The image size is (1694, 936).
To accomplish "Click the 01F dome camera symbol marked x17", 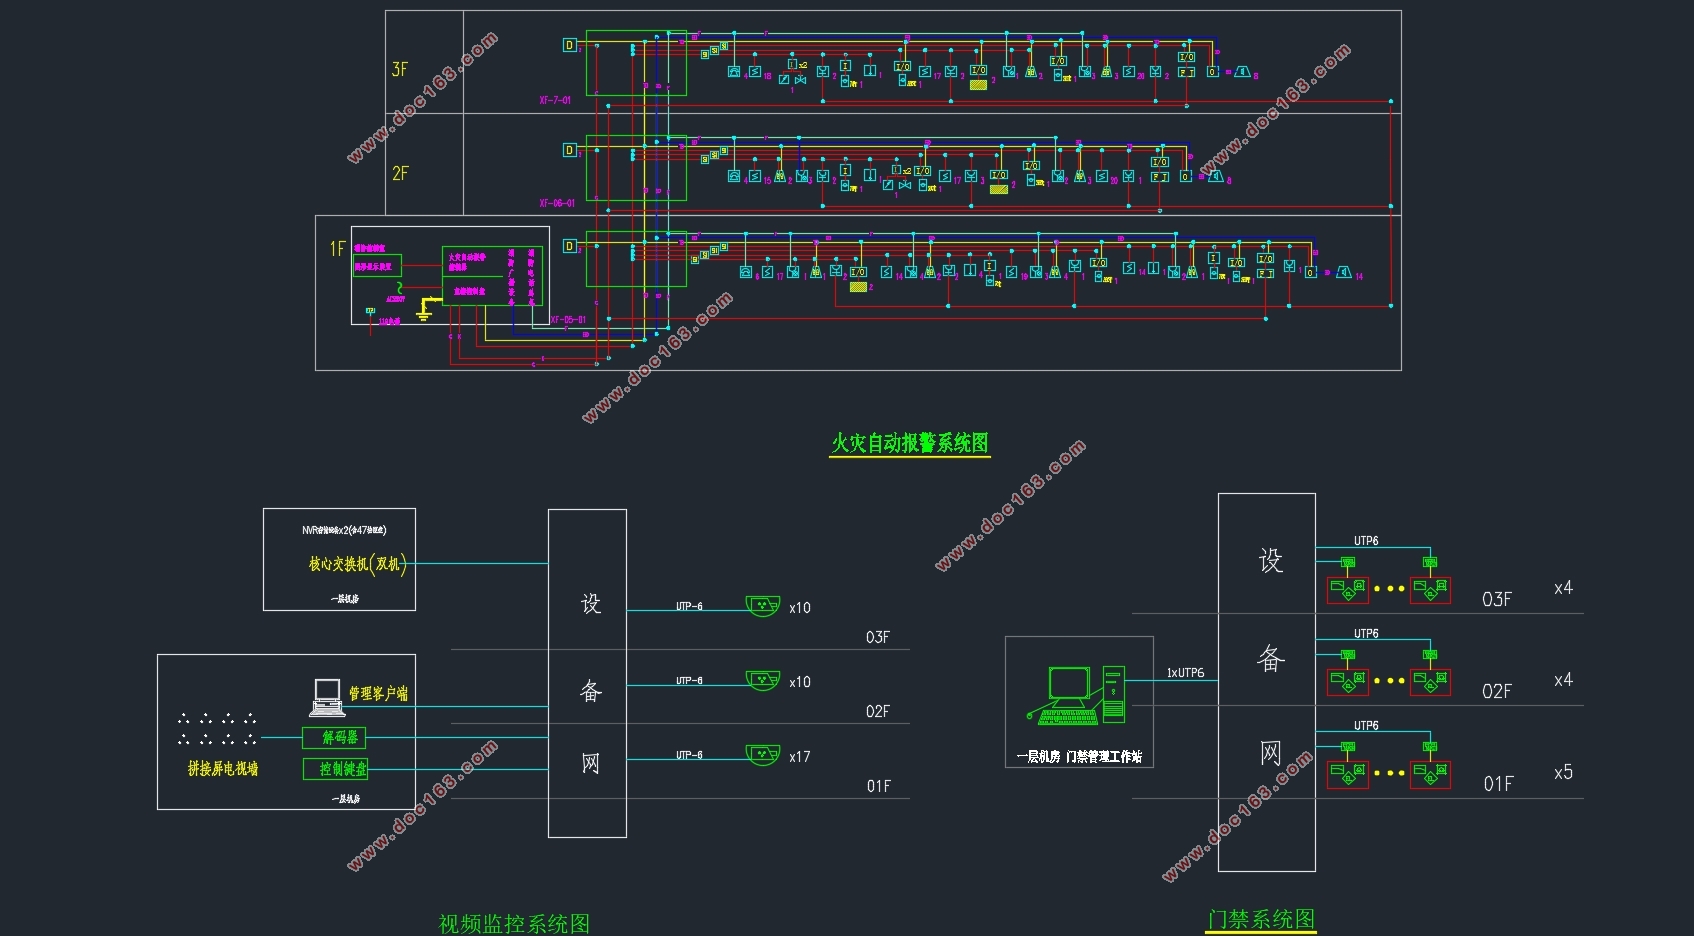I will 763,755.
